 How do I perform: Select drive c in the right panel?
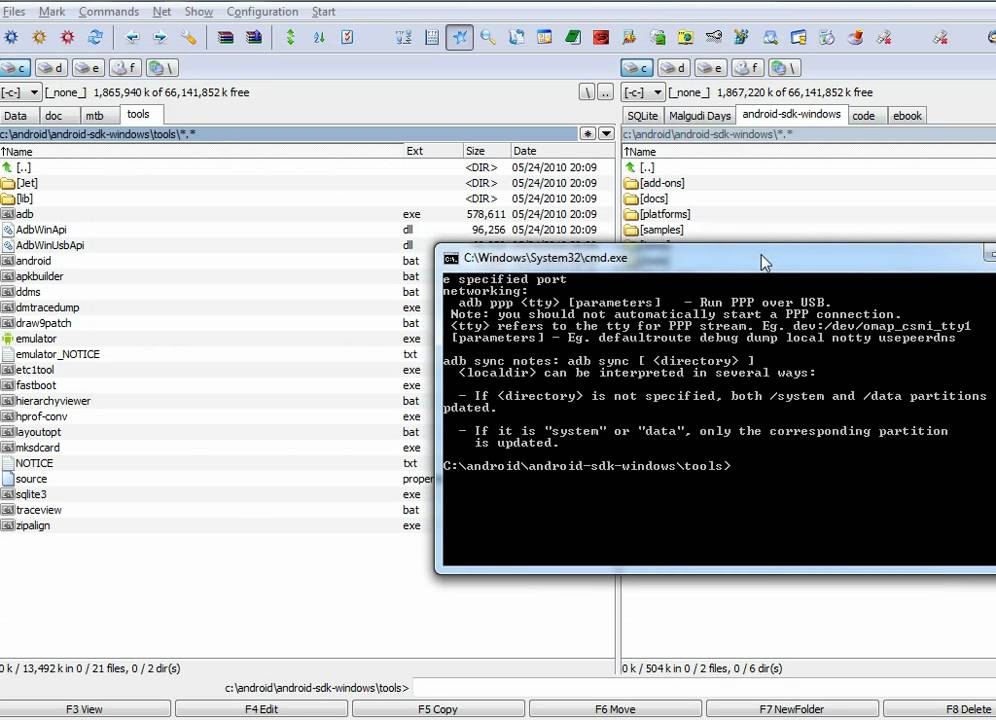[637, 67]
